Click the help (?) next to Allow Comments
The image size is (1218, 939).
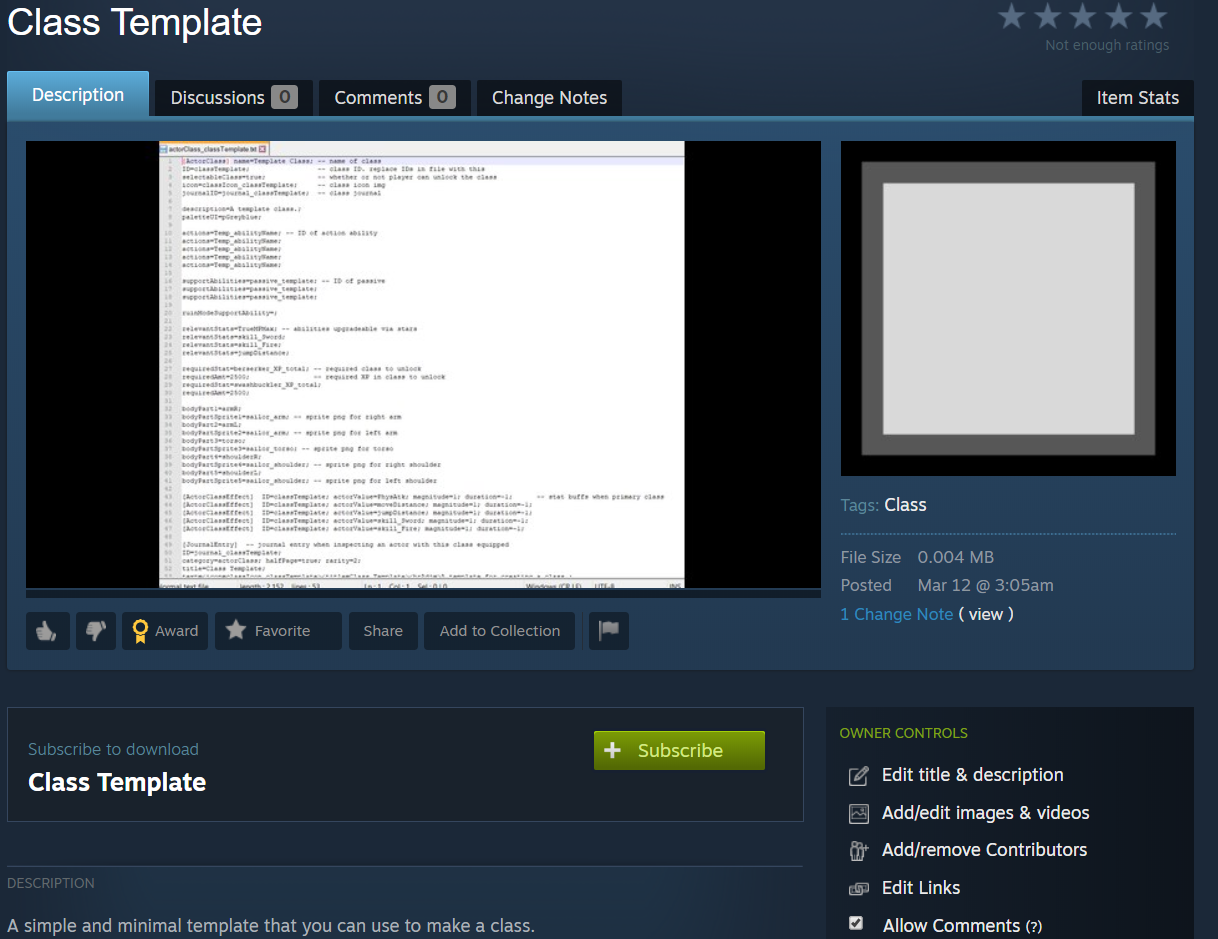coord(1034,927)
